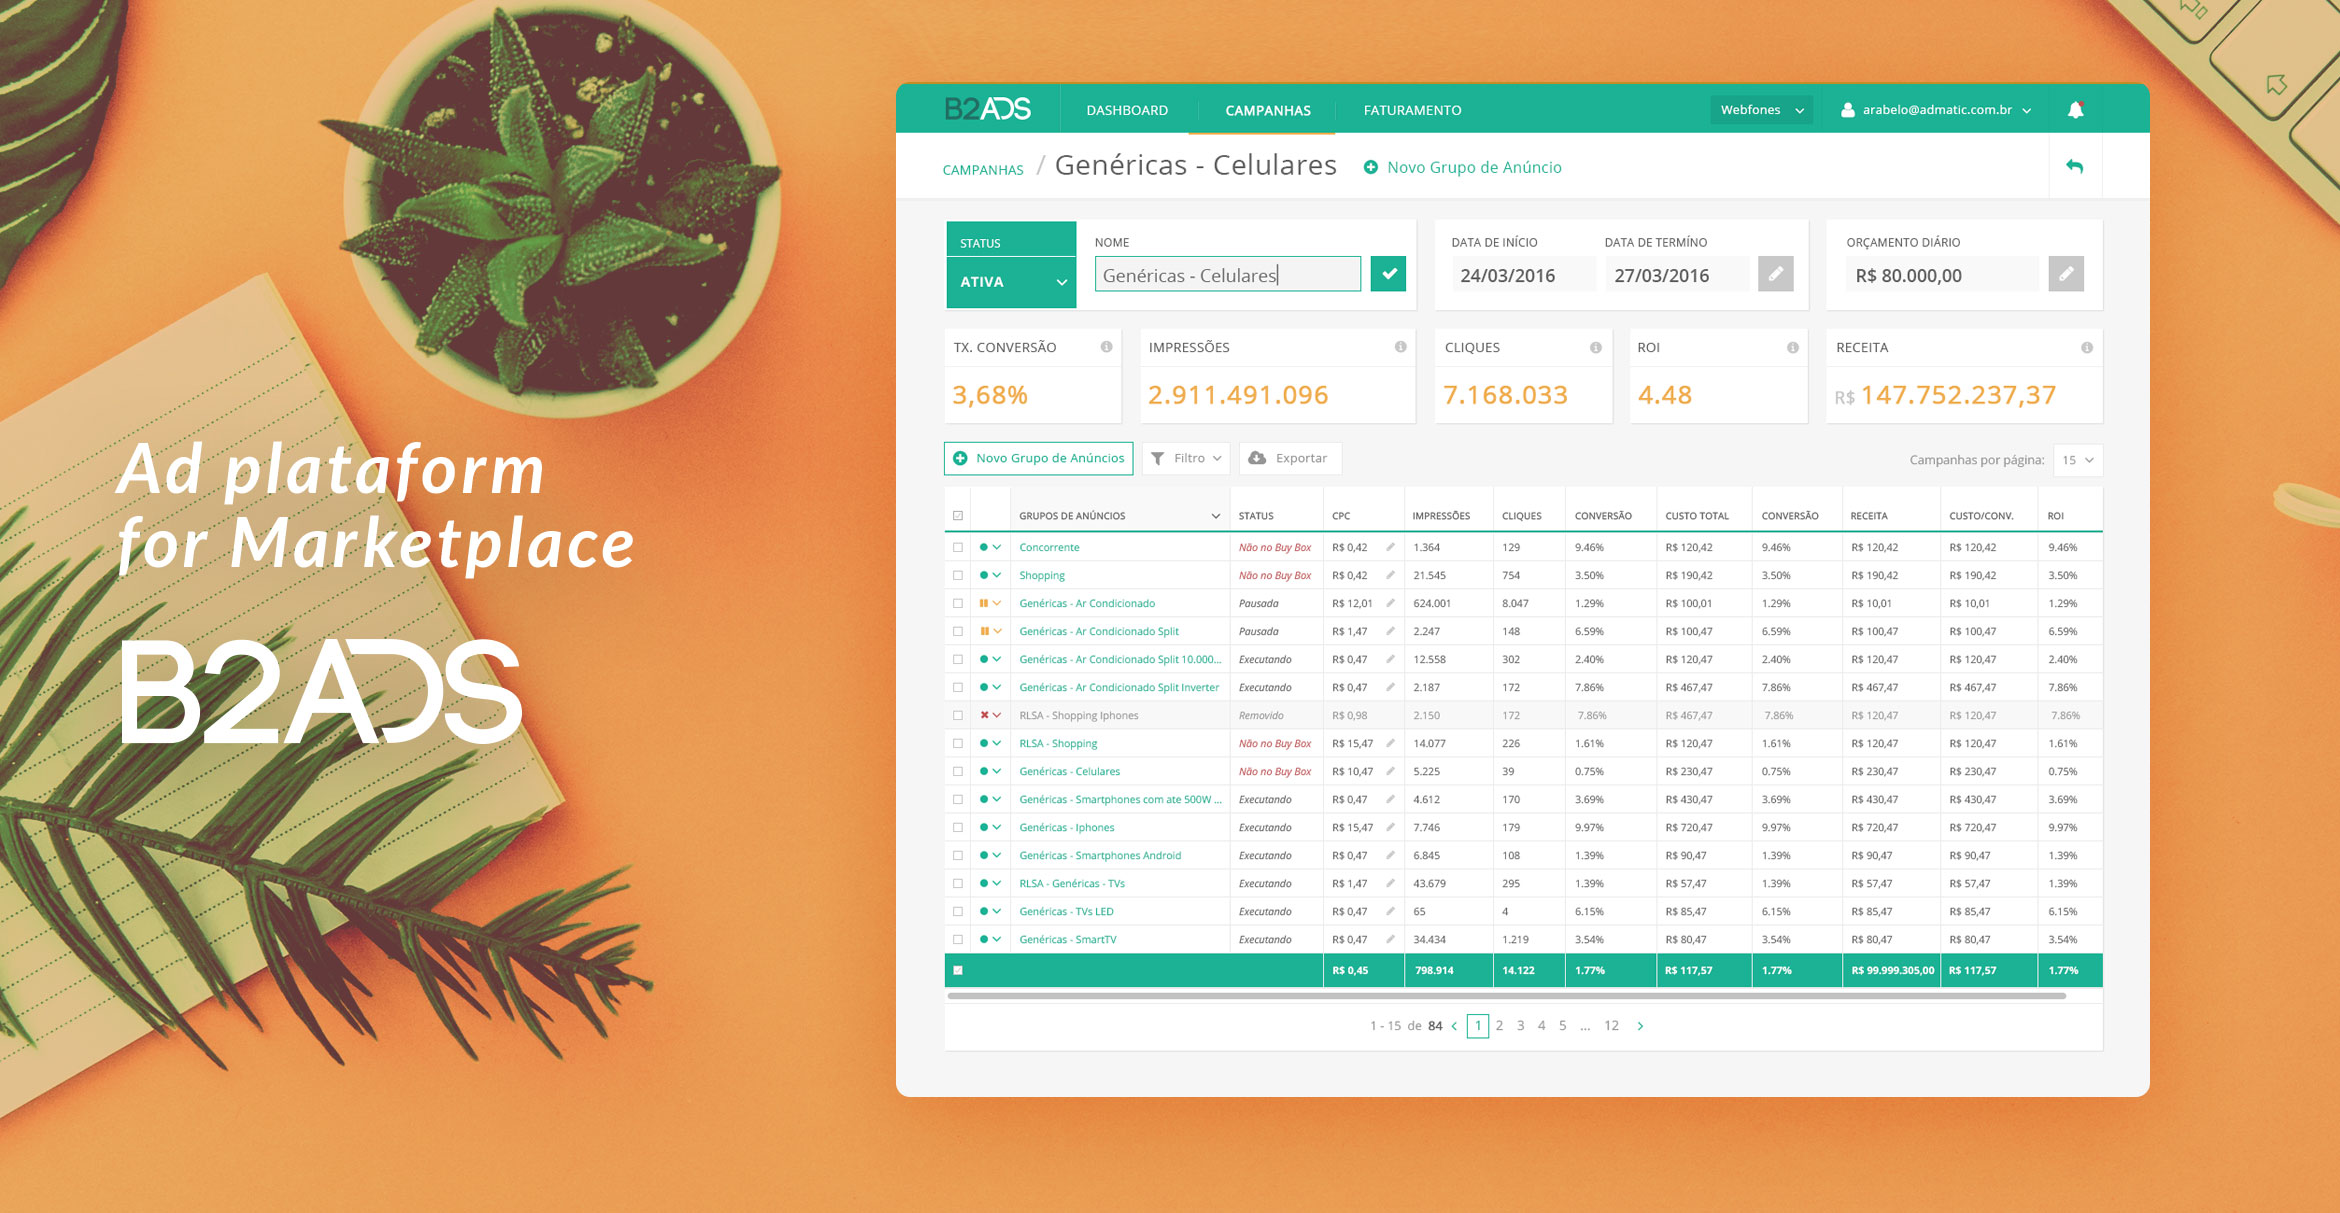This screenshot has width=2340, height=1213.
Task: Open Genéricas - Smartphones Android ad group
Action: [1100, 855]
